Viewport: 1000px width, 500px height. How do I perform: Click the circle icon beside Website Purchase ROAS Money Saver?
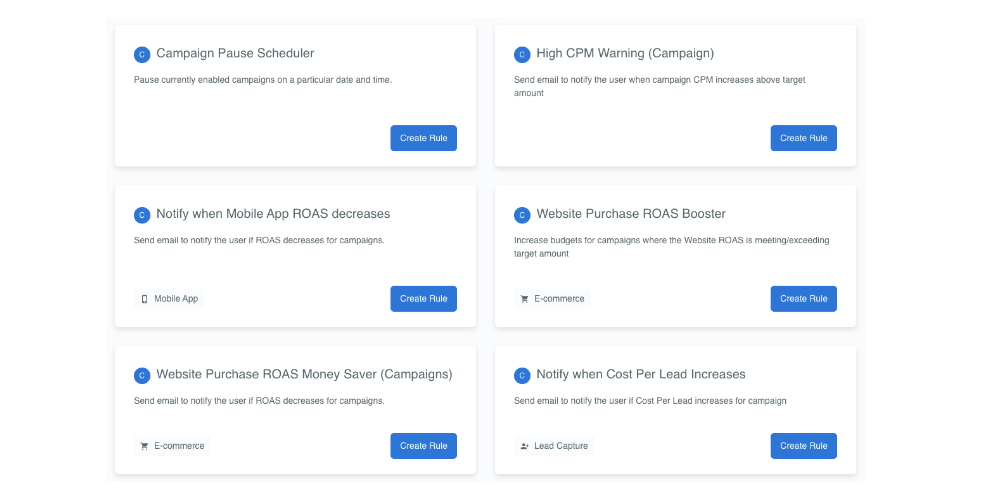pyautogui.click(x=142, y=376)
